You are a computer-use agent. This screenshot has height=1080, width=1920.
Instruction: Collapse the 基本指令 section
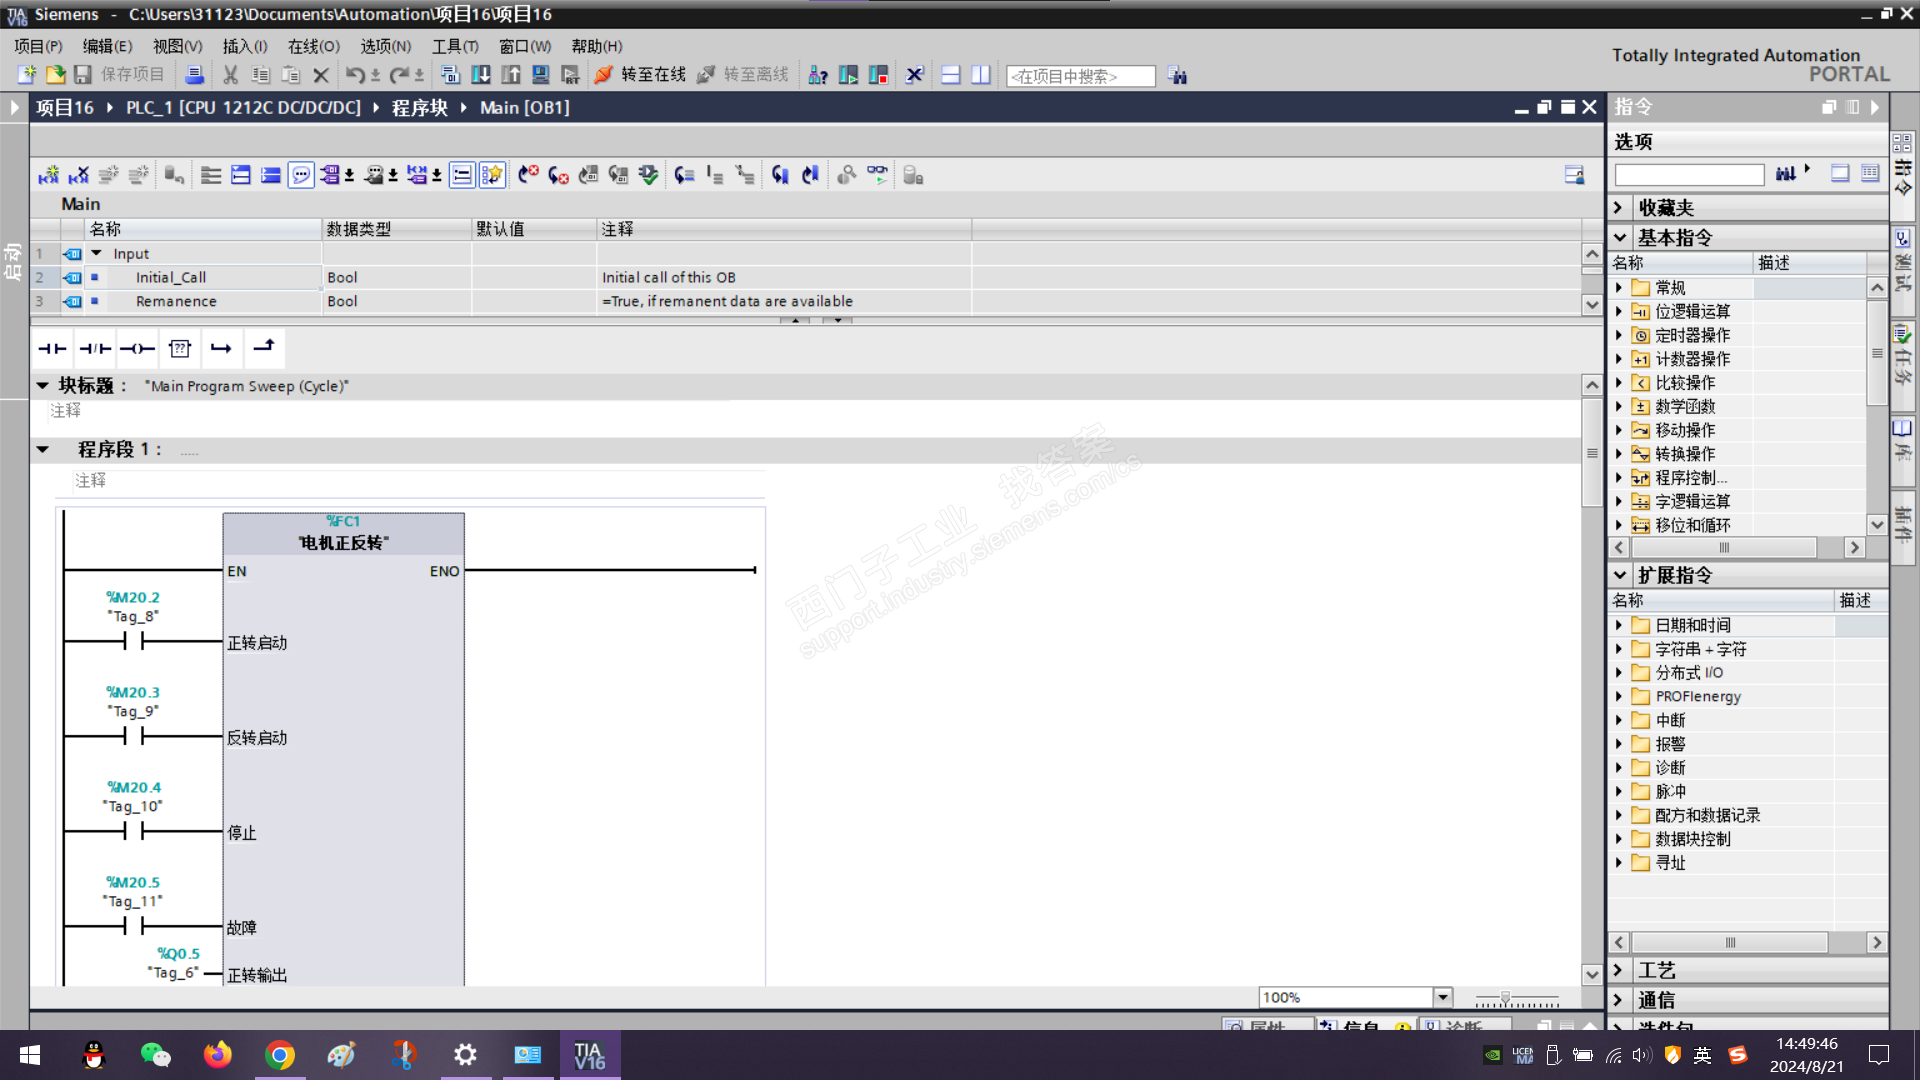tap(1620, 238)
